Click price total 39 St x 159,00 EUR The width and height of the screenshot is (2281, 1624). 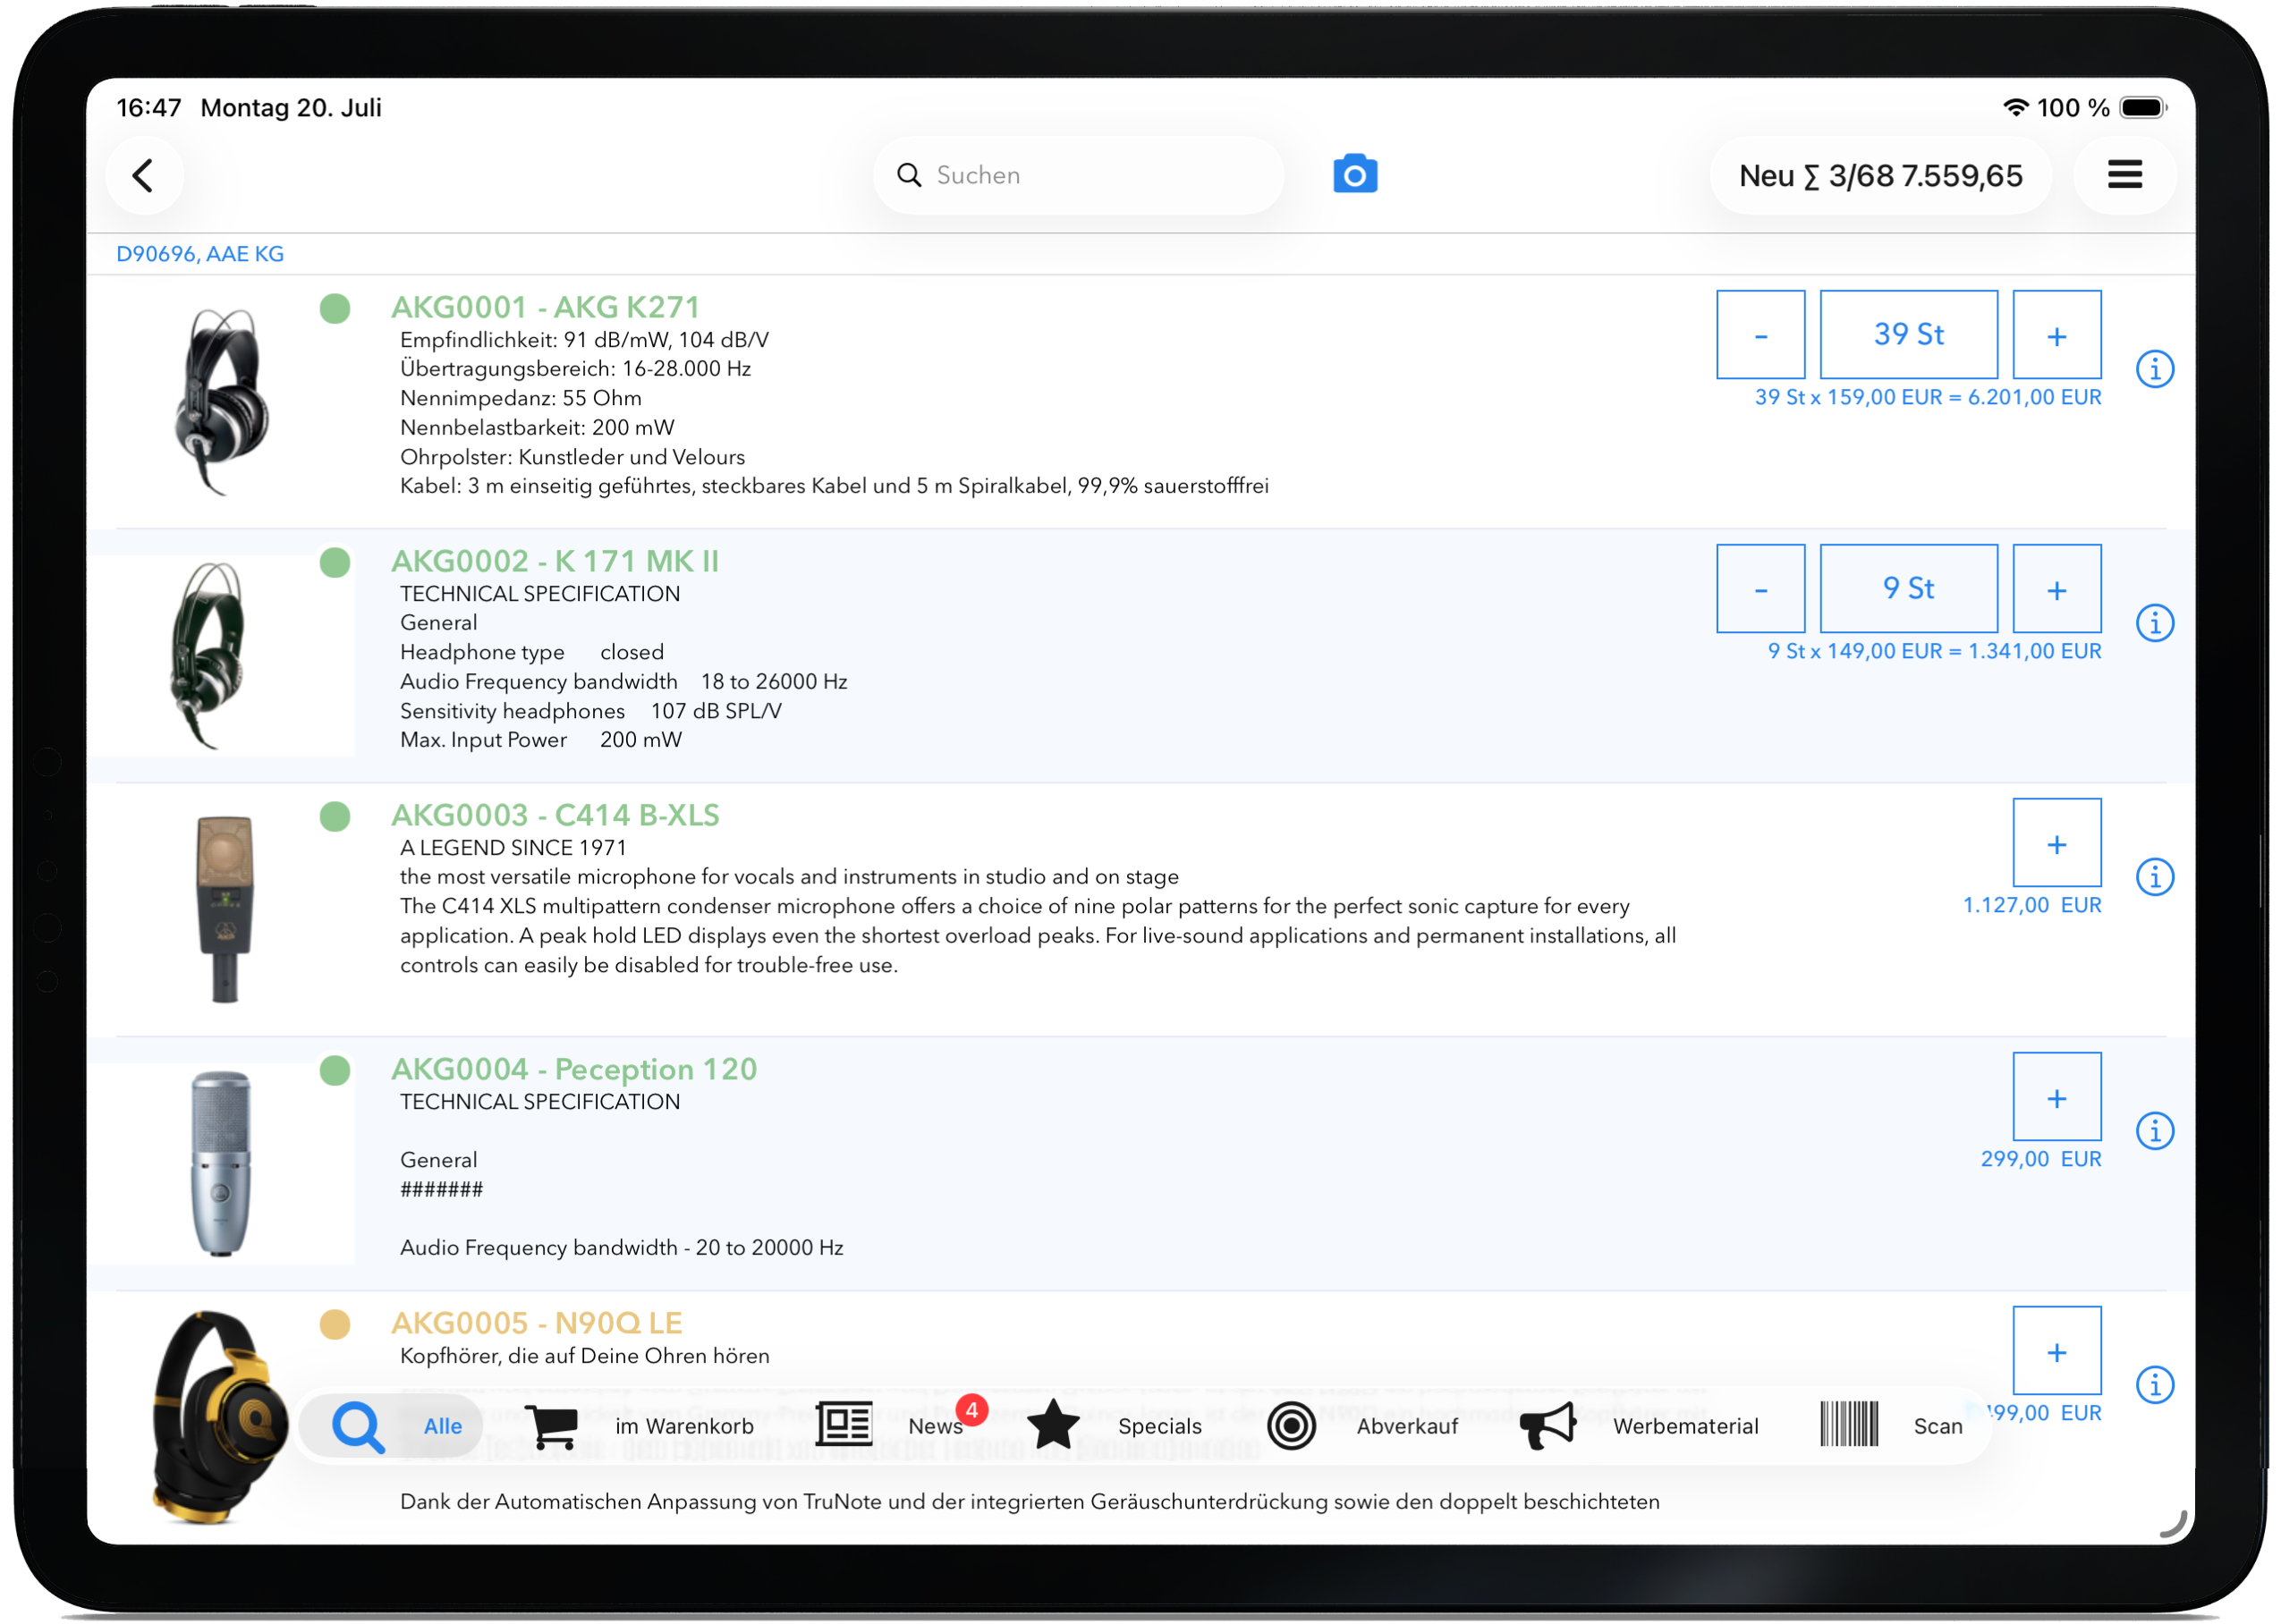[1928, 397]
